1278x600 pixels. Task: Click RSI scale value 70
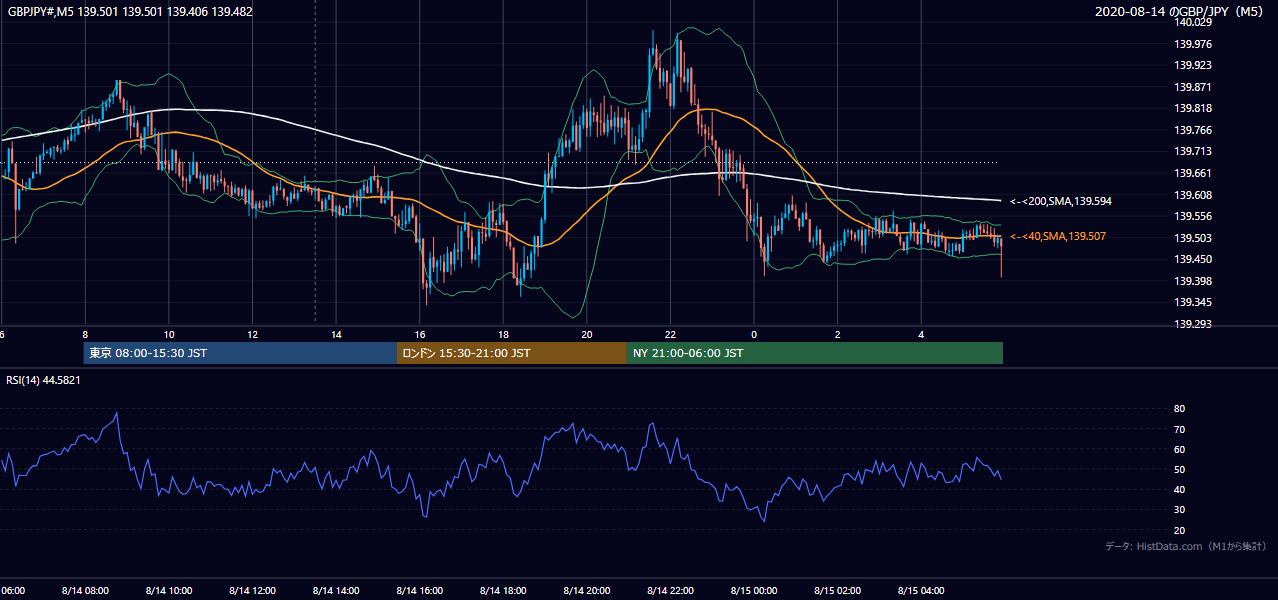[1180, 429]
